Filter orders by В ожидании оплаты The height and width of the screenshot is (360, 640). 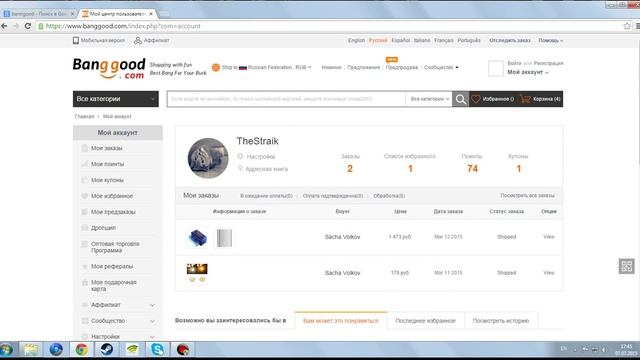[x=266, y=196]
